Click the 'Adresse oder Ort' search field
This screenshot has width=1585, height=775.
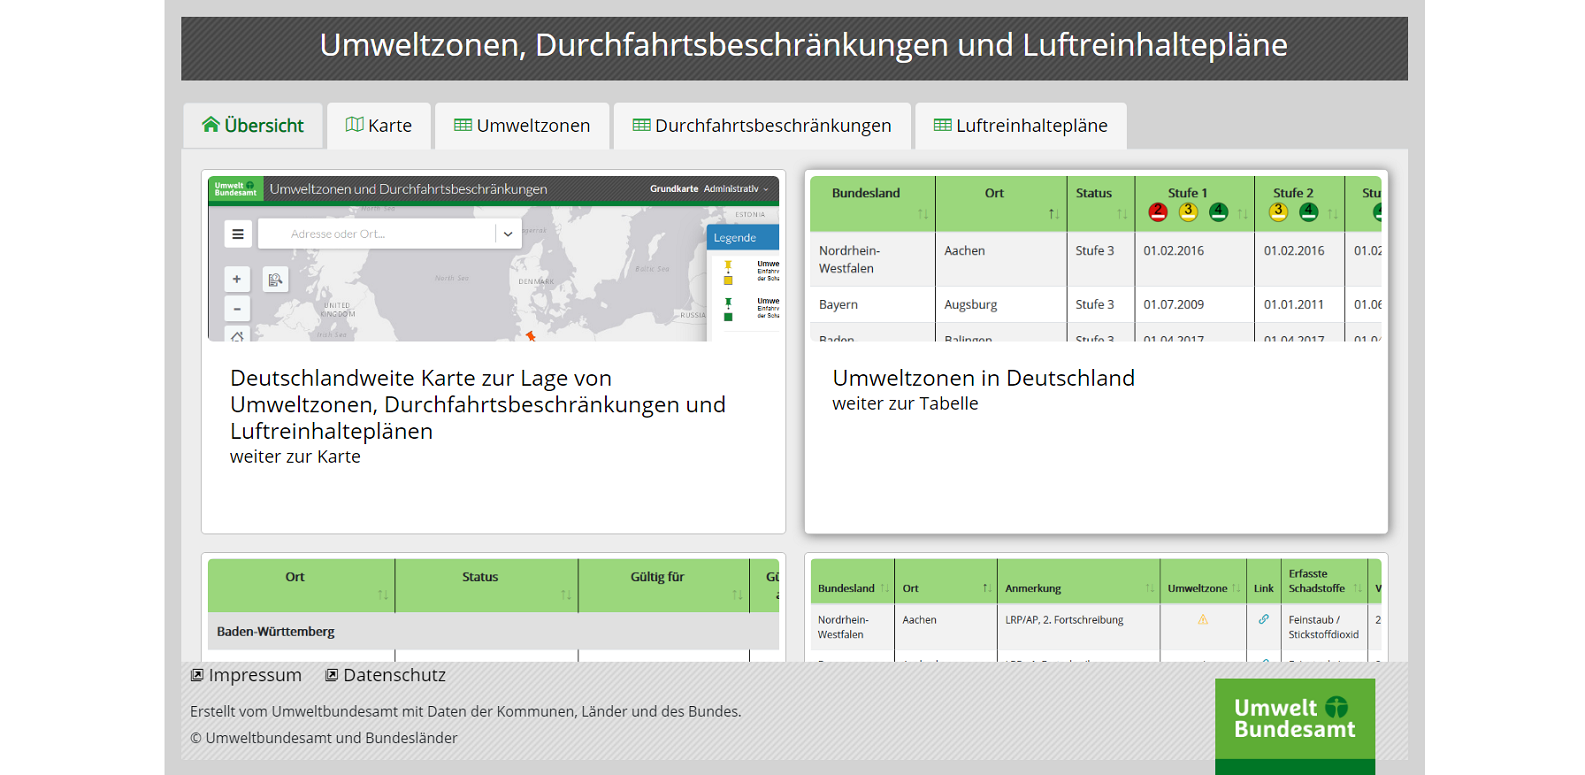tap(375, 234)
